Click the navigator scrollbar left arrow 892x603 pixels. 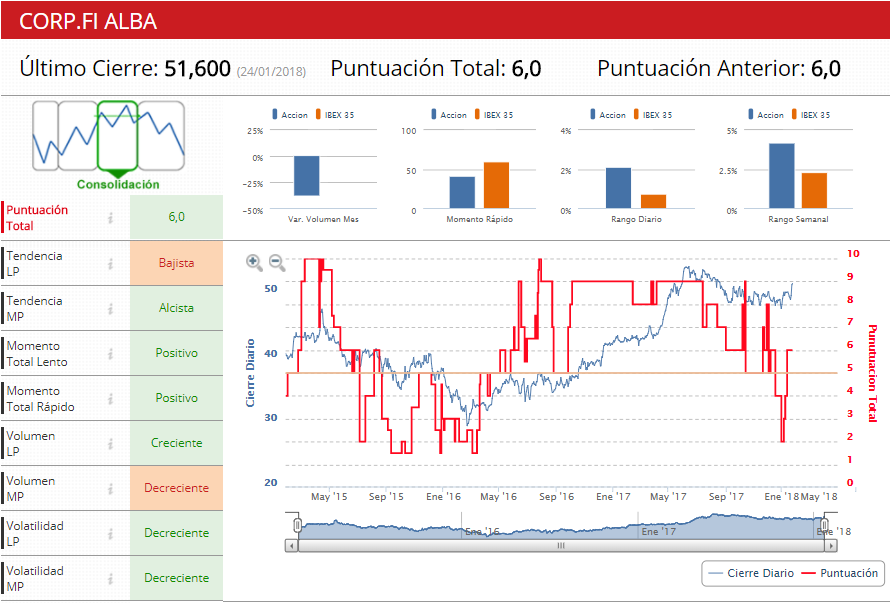tap(291, 546)
